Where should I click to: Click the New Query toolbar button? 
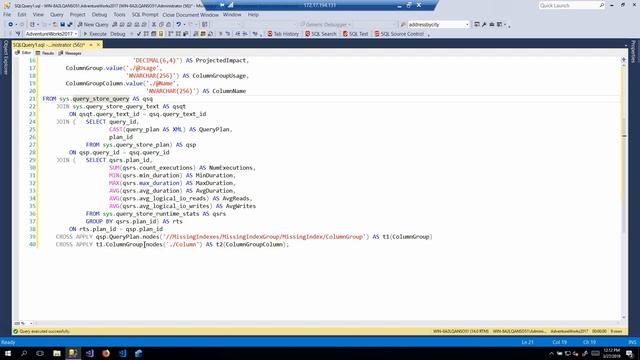pos(93,24)
